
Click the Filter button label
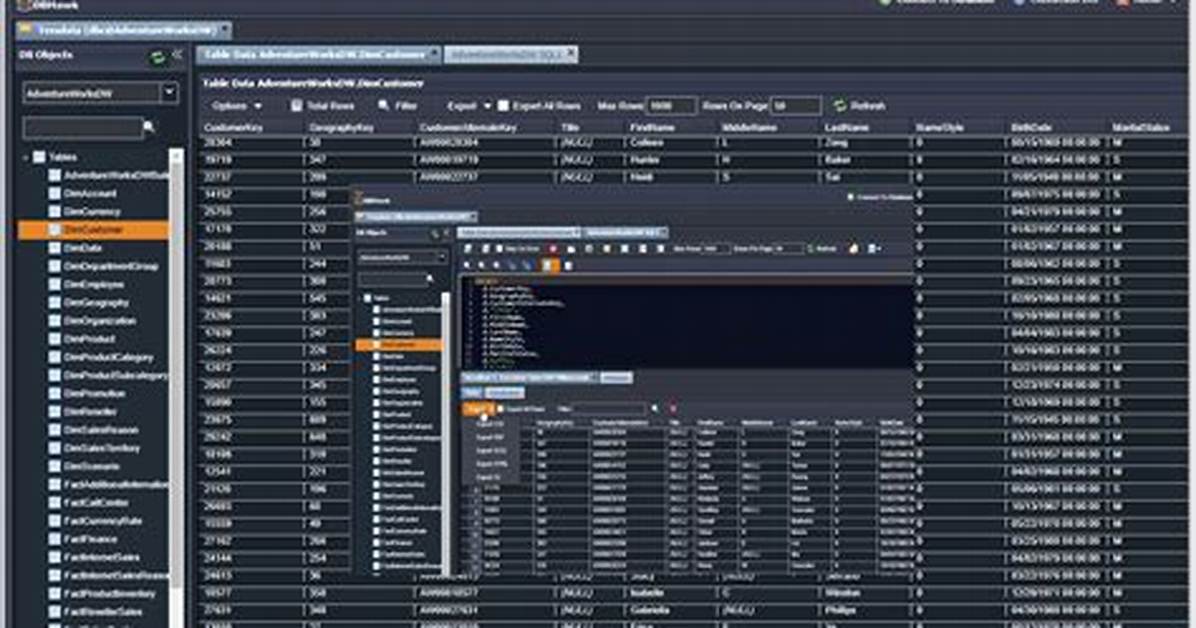406,106
